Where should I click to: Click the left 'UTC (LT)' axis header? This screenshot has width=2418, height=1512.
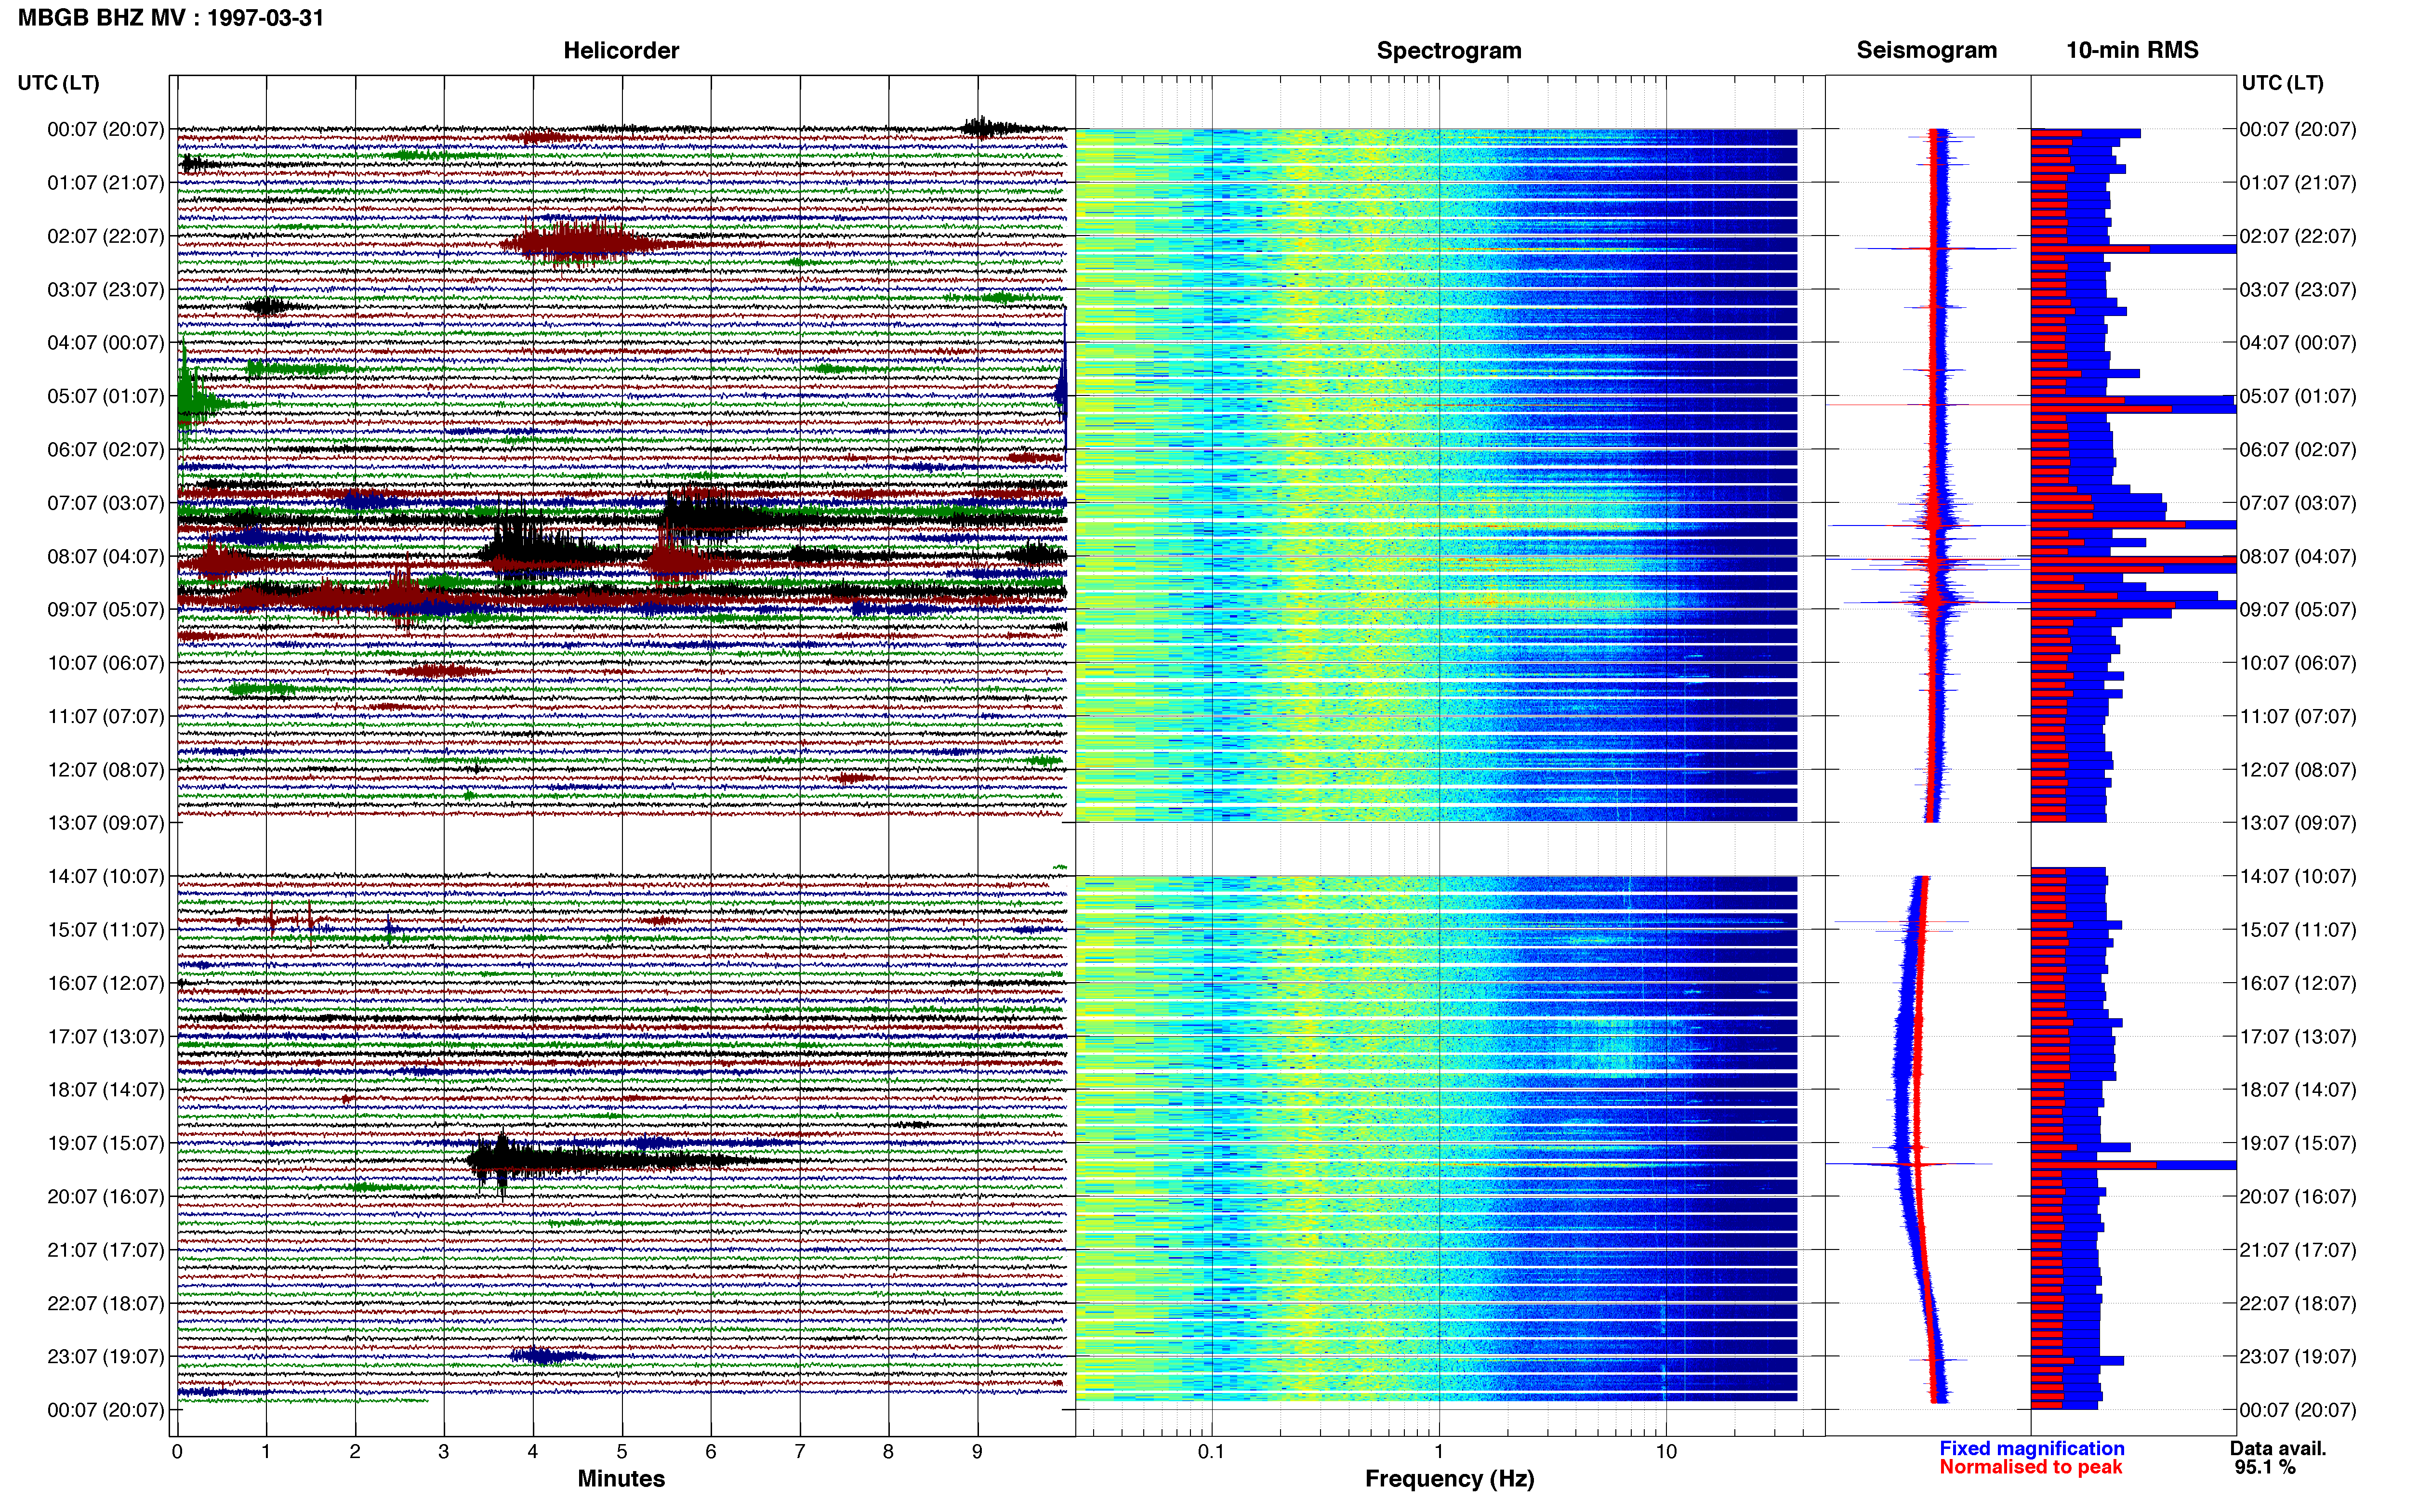pyautogui.click(x=59, y=83)
